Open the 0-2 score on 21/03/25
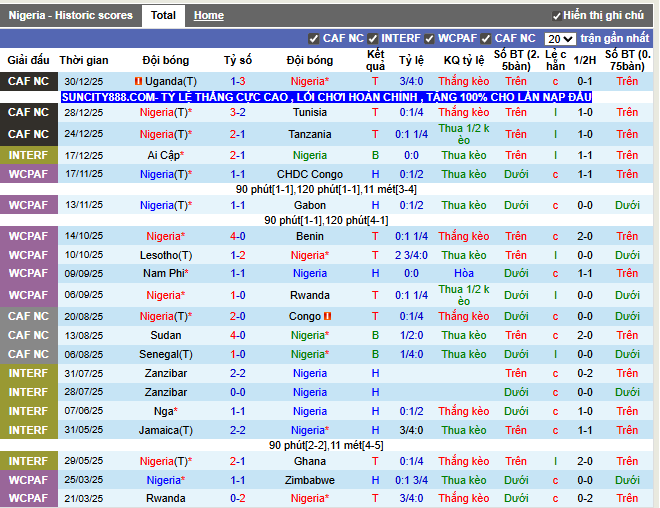The height and width of the screenshot is (508, 660). (238, 498)
